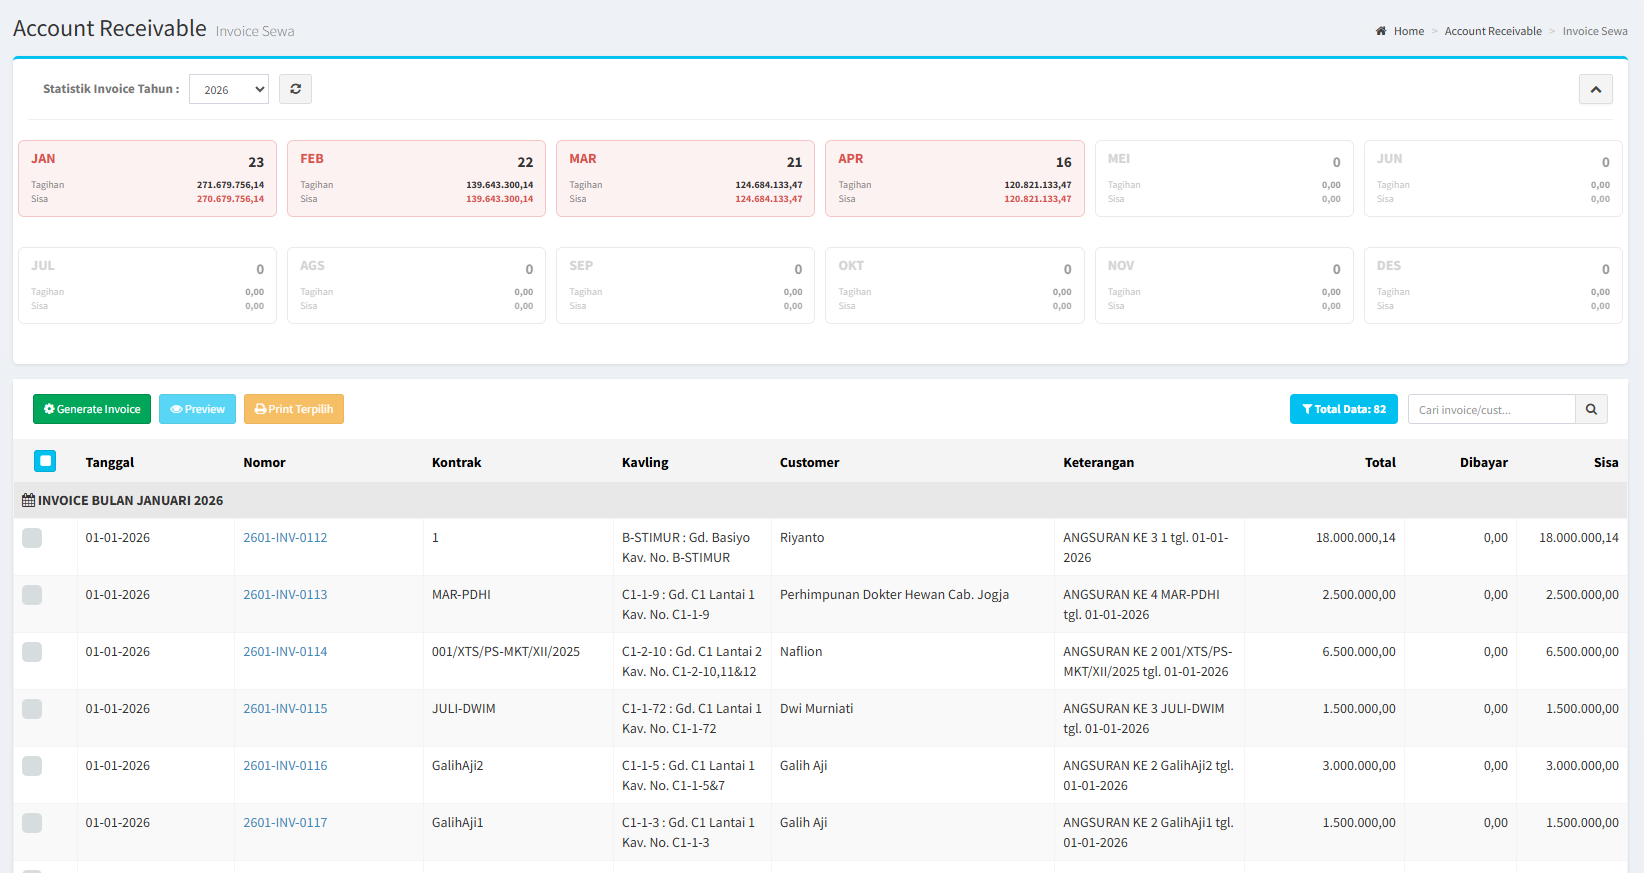1644x873 pixels.
Task: Go to Account Receivable breadcrumb link
Action: coord(1492,31)
